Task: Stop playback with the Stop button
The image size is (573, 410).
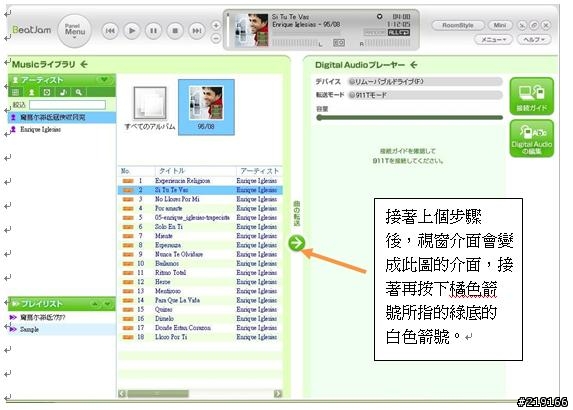Action: click(175, 31)
